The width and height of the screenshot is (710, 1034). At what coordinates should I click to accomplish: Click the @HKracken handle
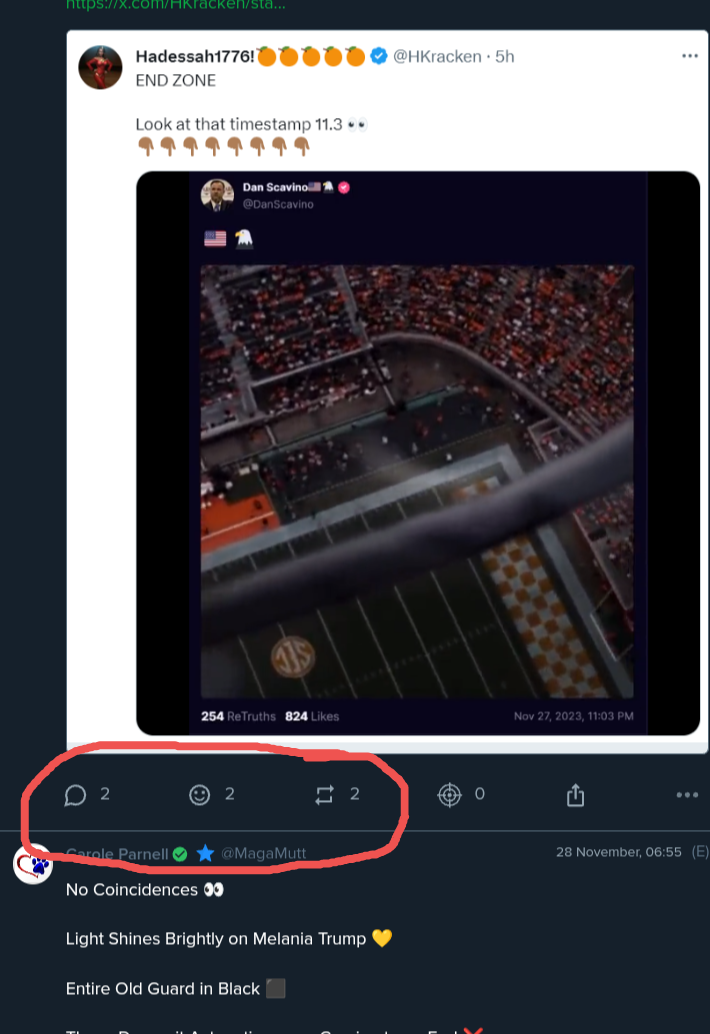coord(437,56)
